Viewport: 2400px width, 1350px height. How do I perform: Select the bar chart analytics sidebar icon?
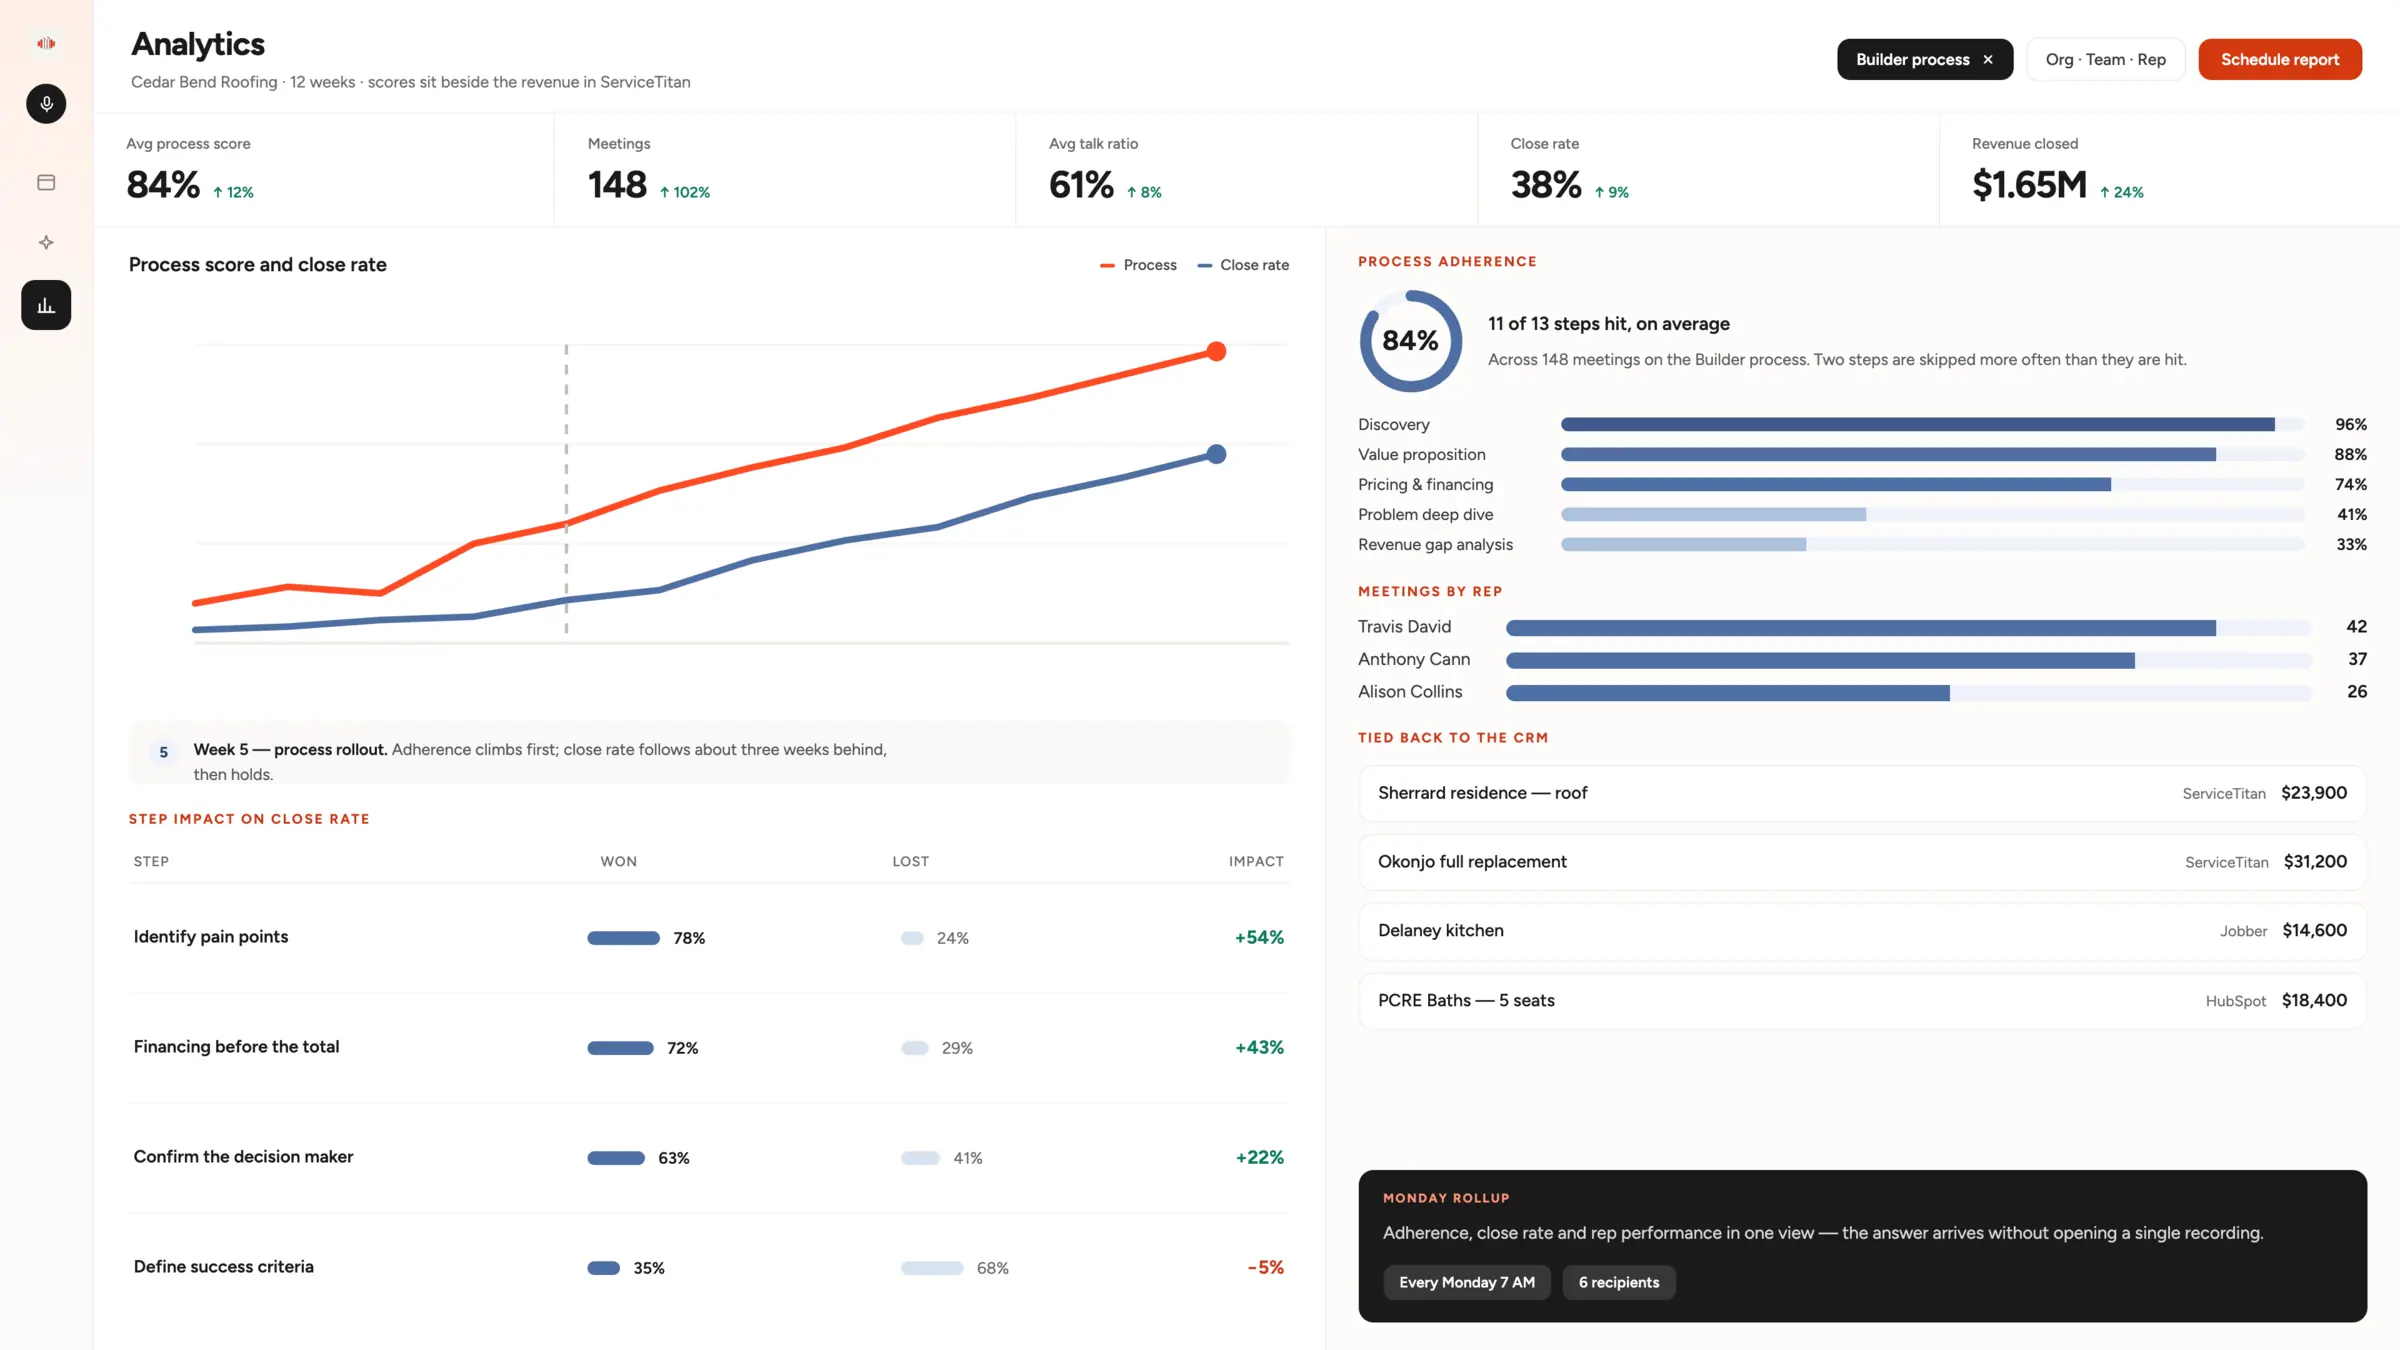pyautogui.click(x=46, y=305)
